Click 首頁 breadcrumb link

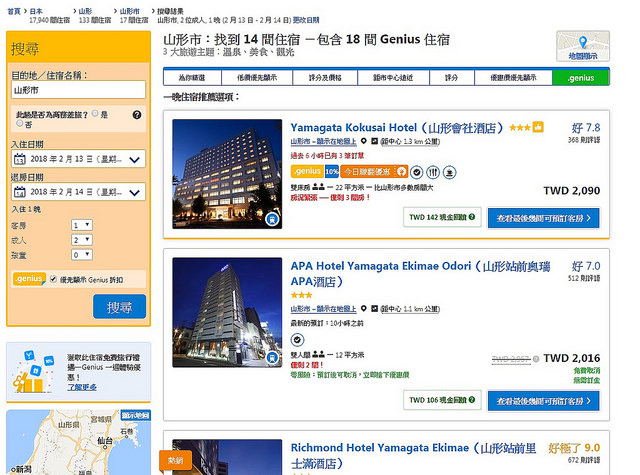14,11
